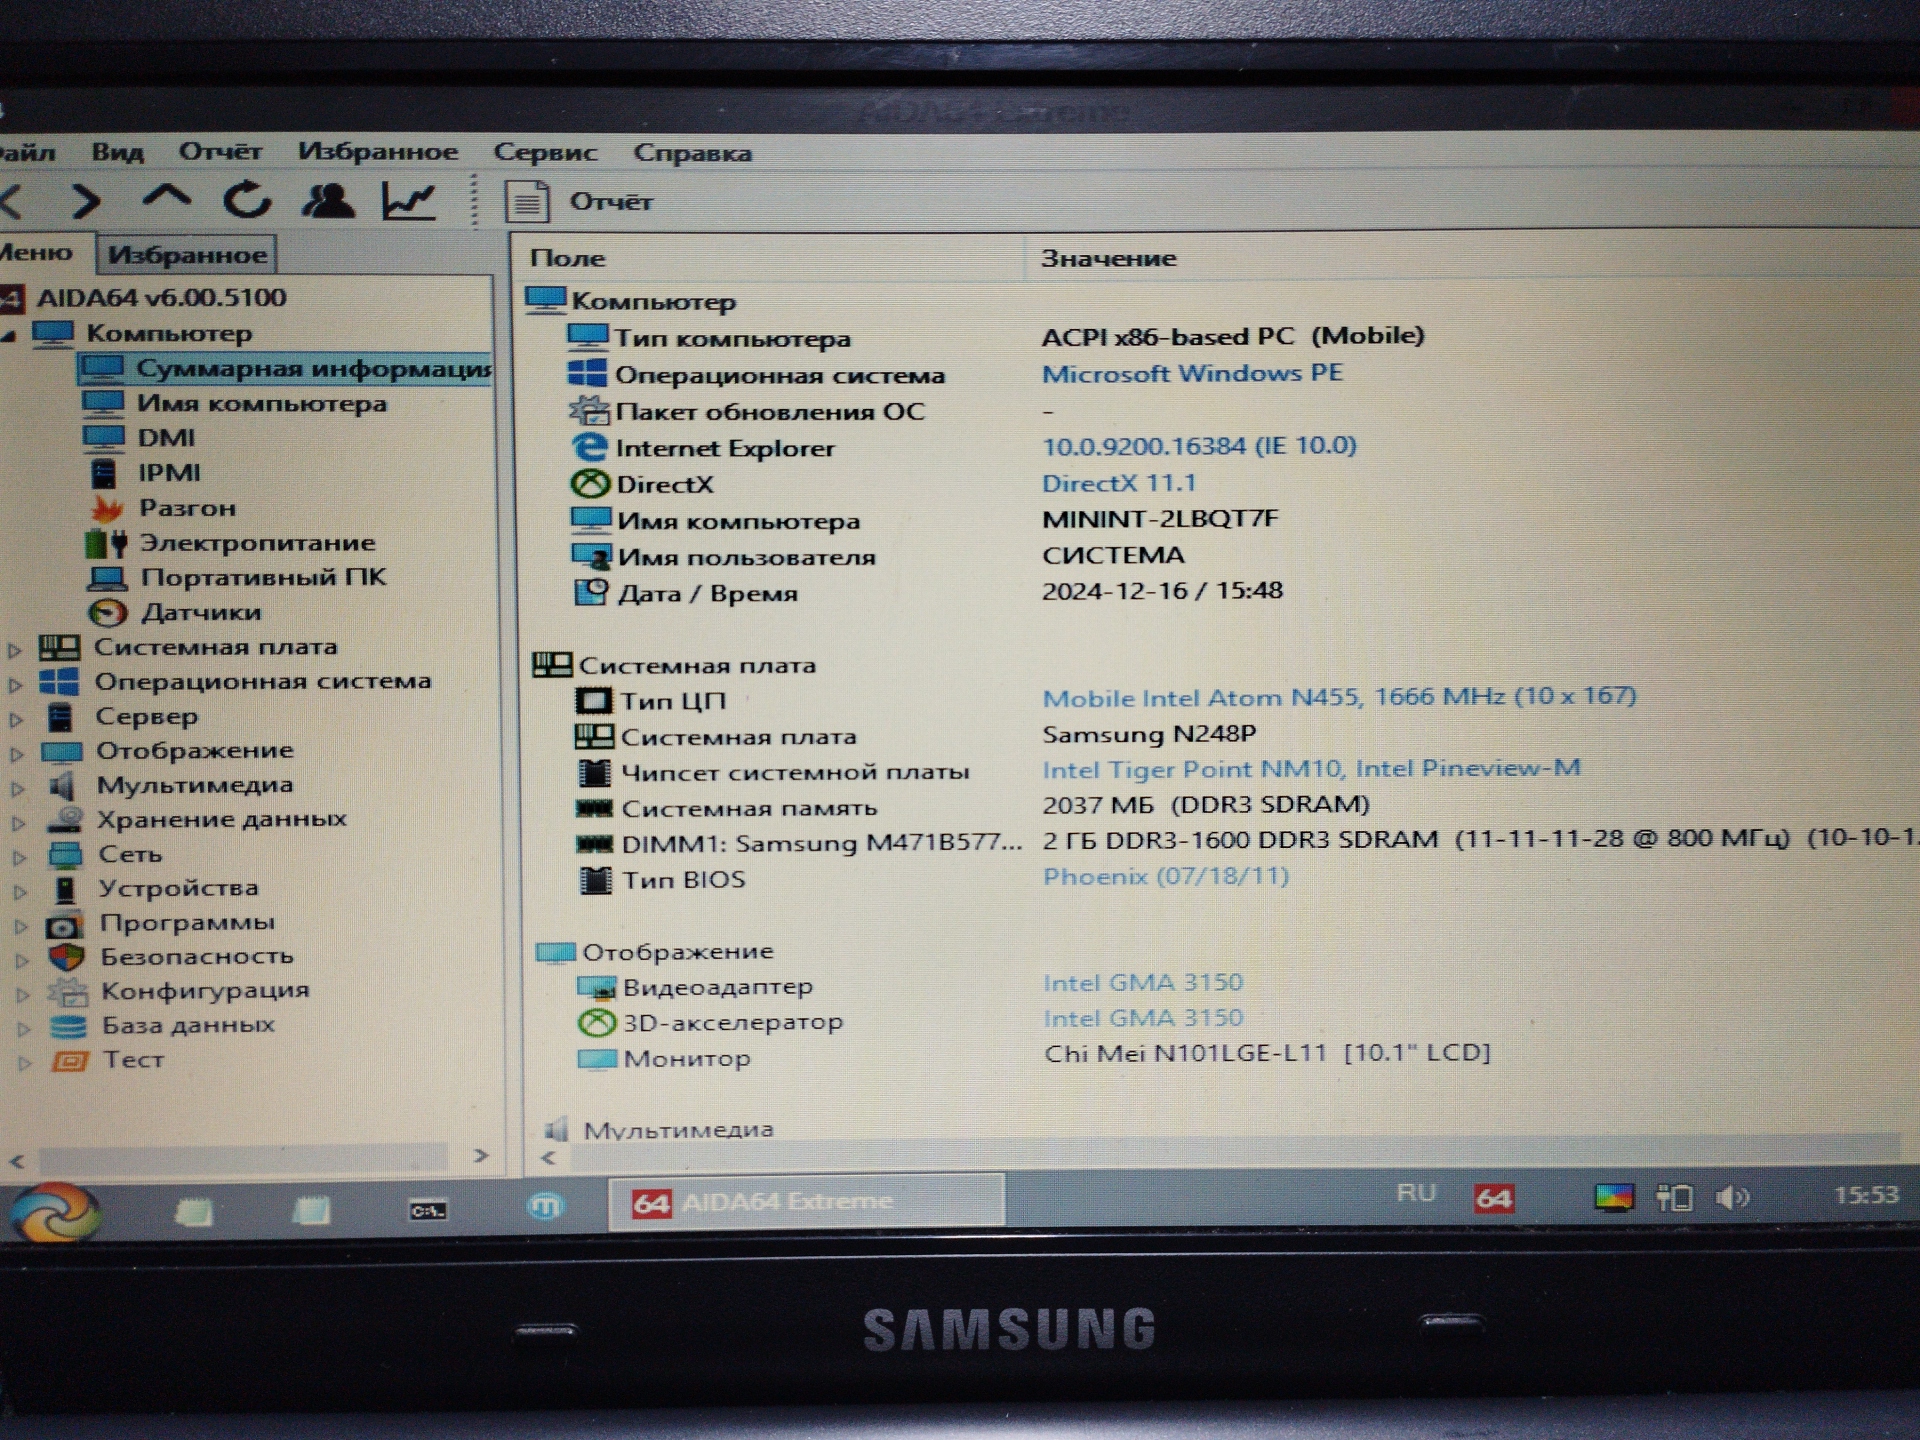Open the user manager toolbar icon

coord(328,201)
